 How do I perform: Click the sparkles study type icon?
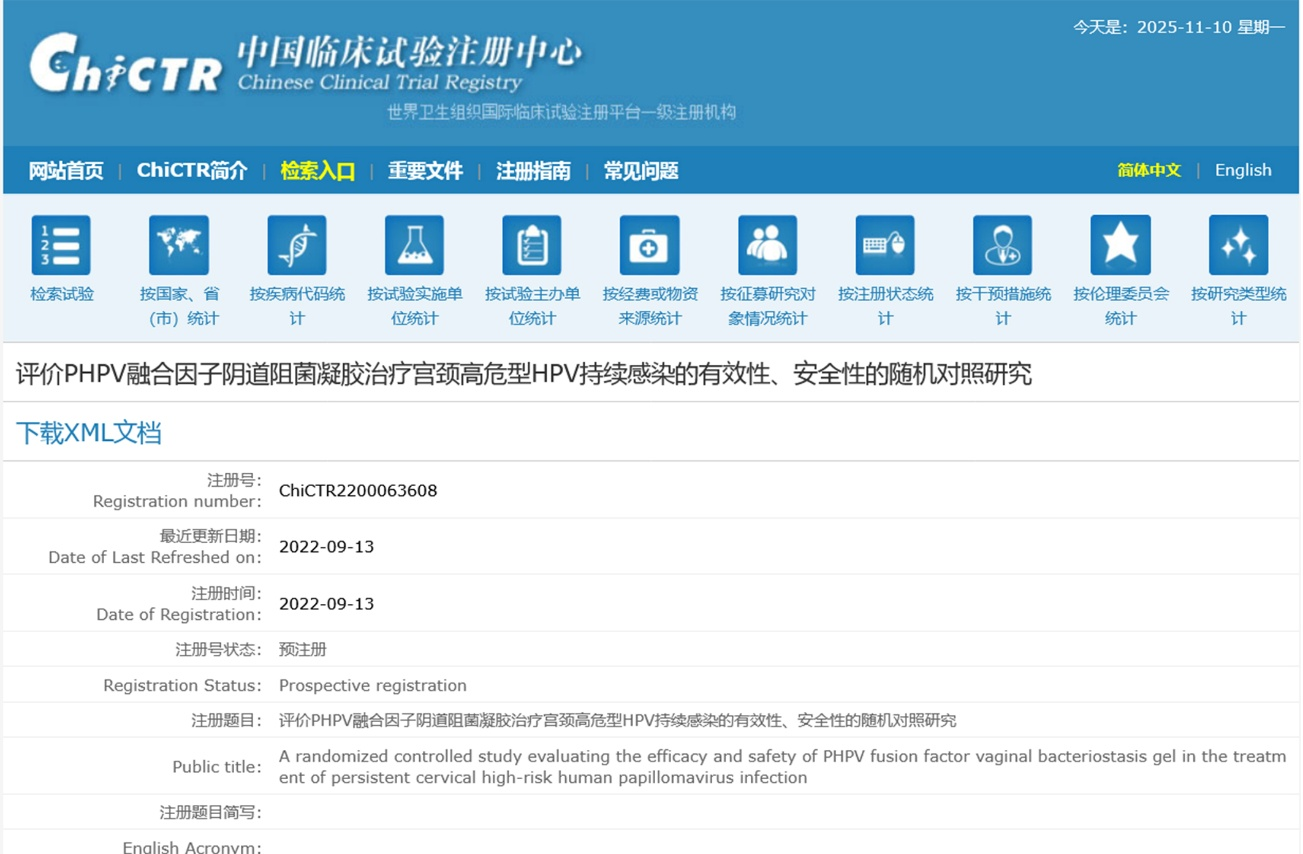[1238, 245]
